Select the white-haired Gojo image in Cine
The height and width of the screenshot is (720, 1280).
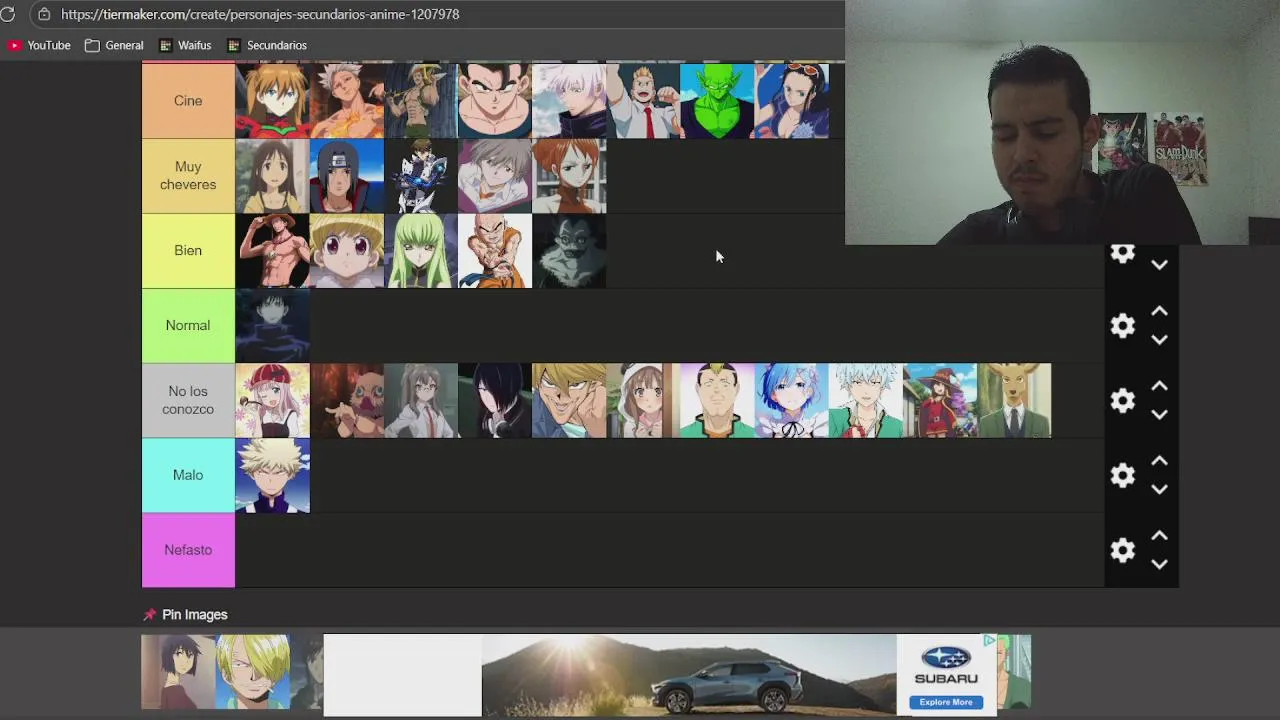[x=569, y=101]
